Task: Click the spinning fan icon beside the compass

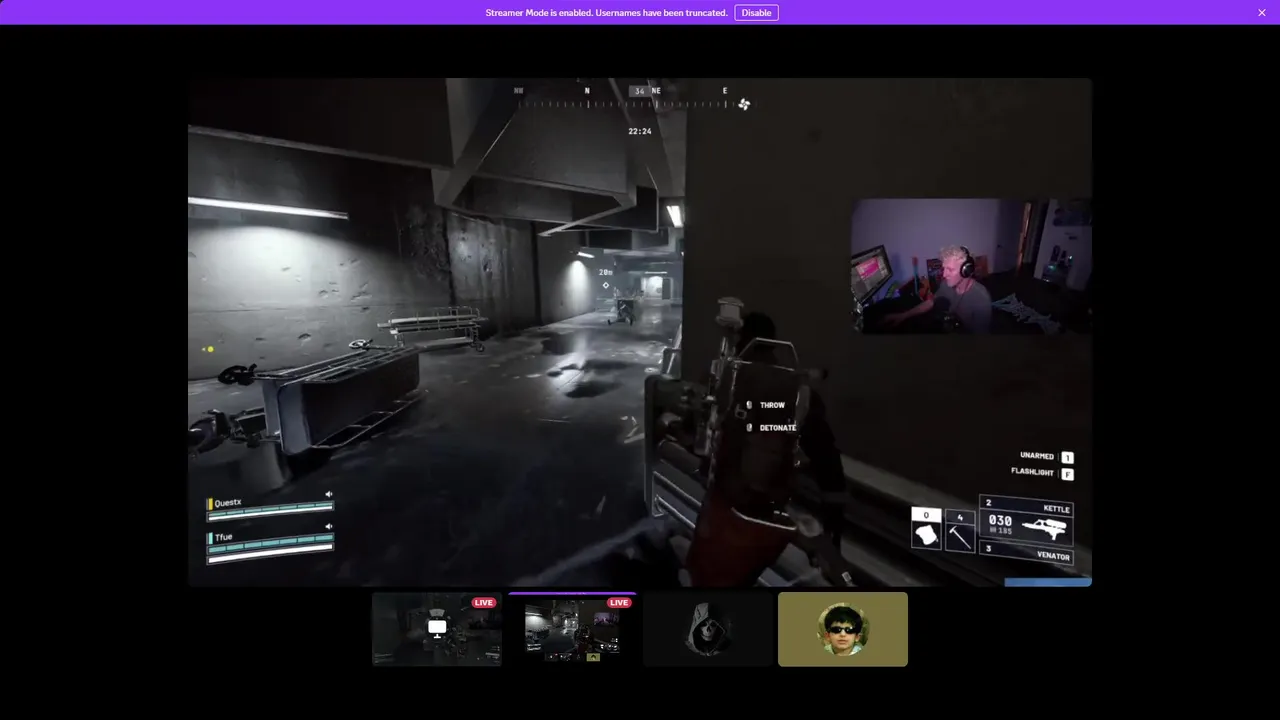Action: point(744,104)
